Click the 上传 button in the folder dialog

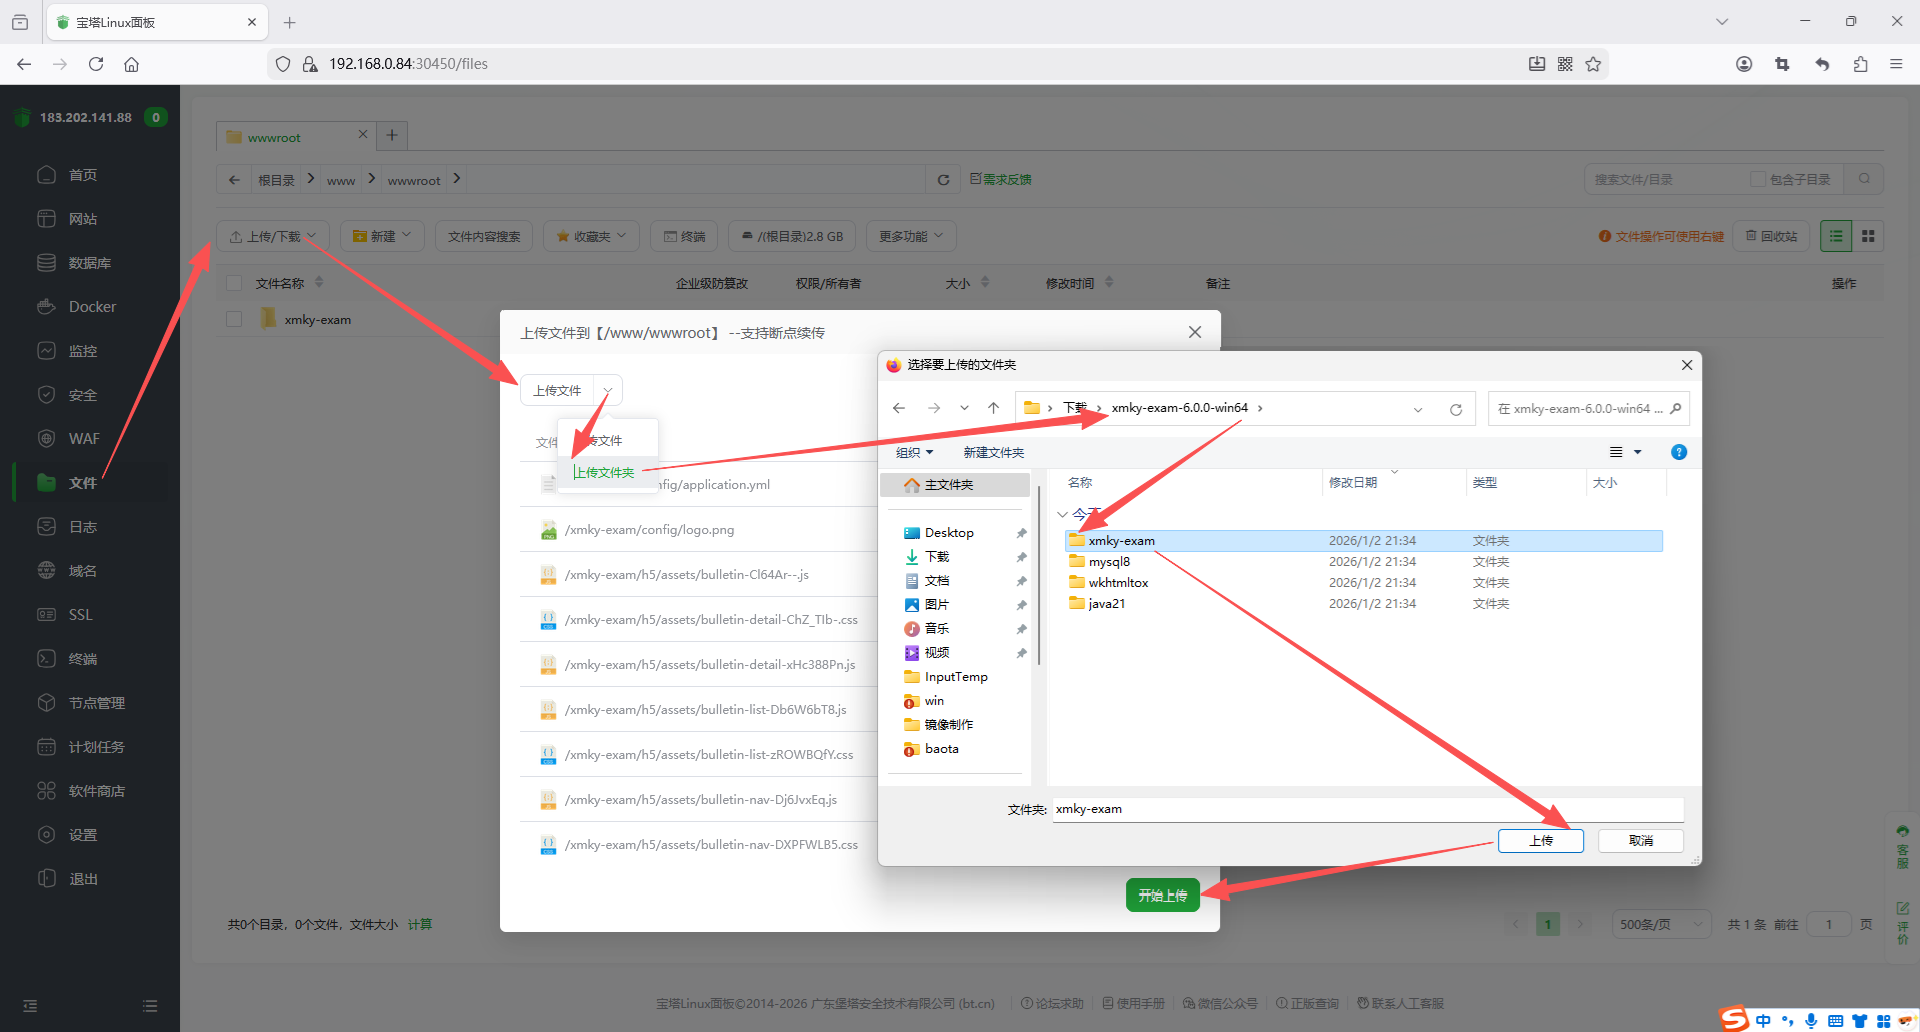point(1540,841)
